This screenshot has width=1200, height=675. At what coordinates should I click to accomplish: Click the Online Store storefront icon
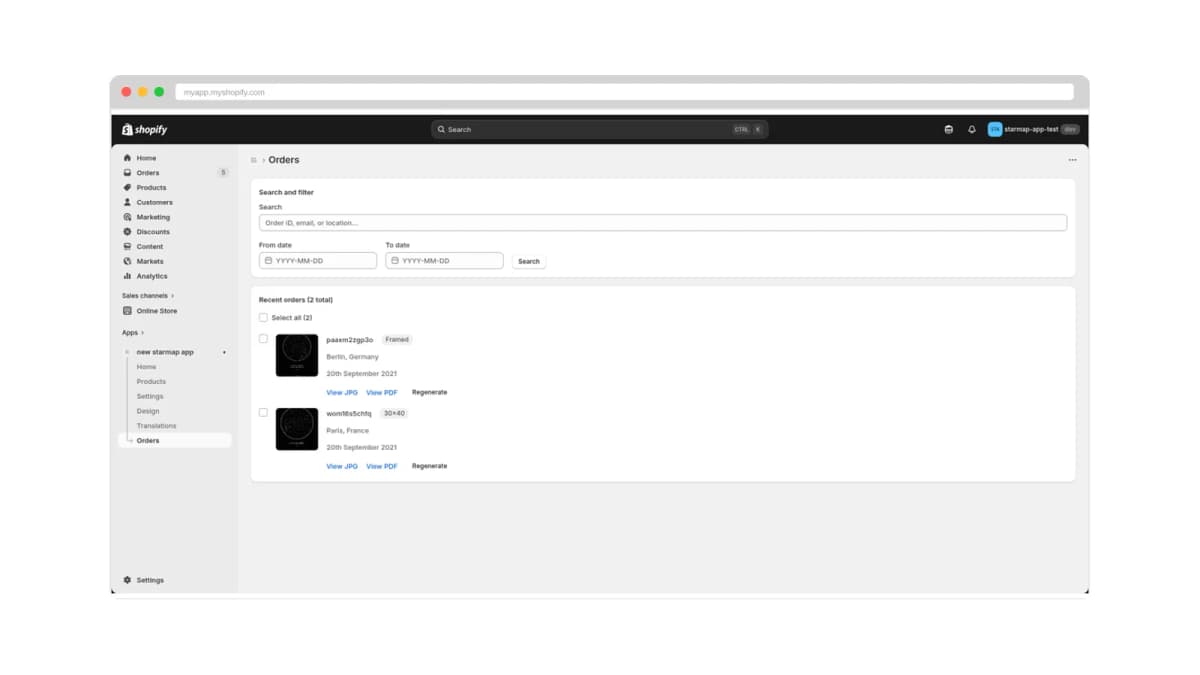pyautogui.click(x=127, y=311)
